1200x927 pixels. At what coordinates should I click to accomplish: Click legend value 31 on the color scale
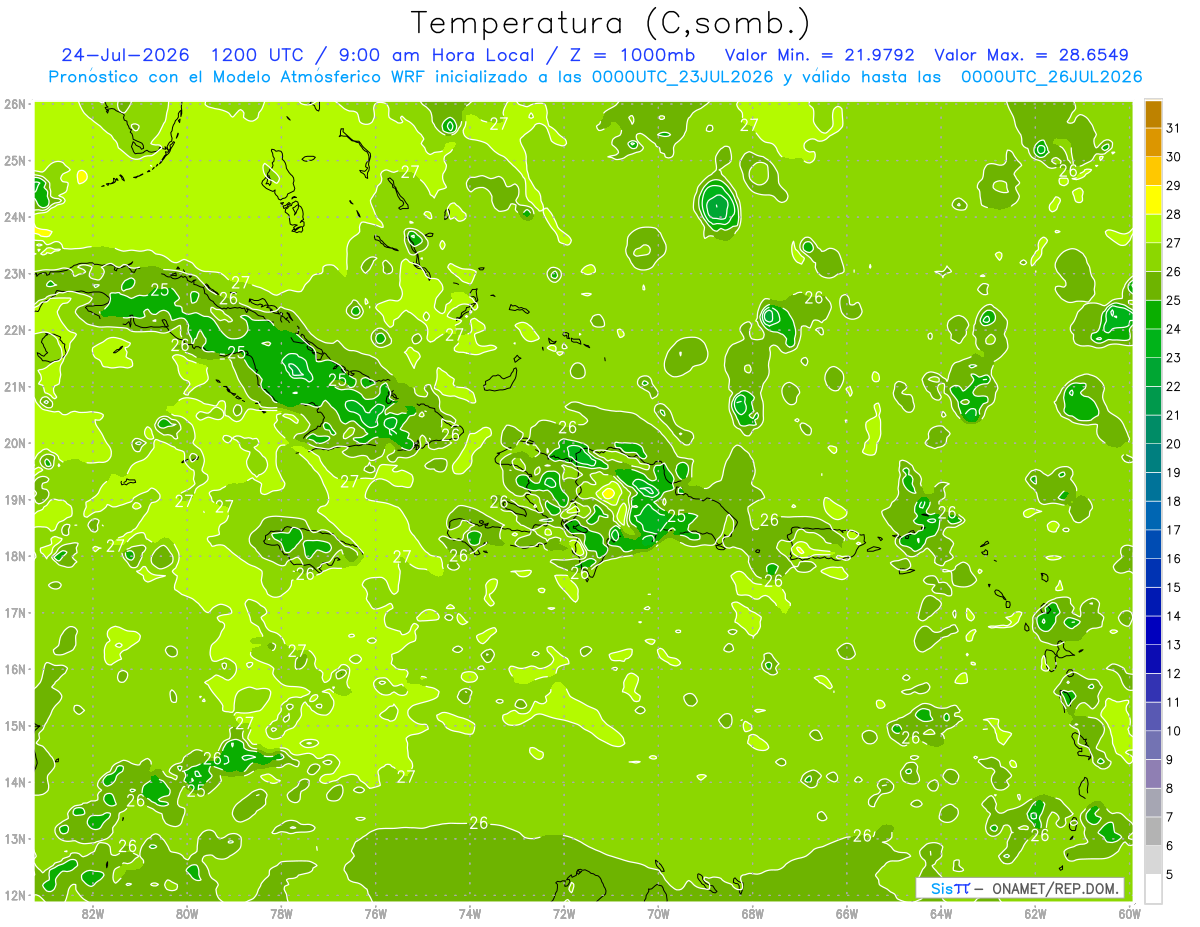(1173, 128)
